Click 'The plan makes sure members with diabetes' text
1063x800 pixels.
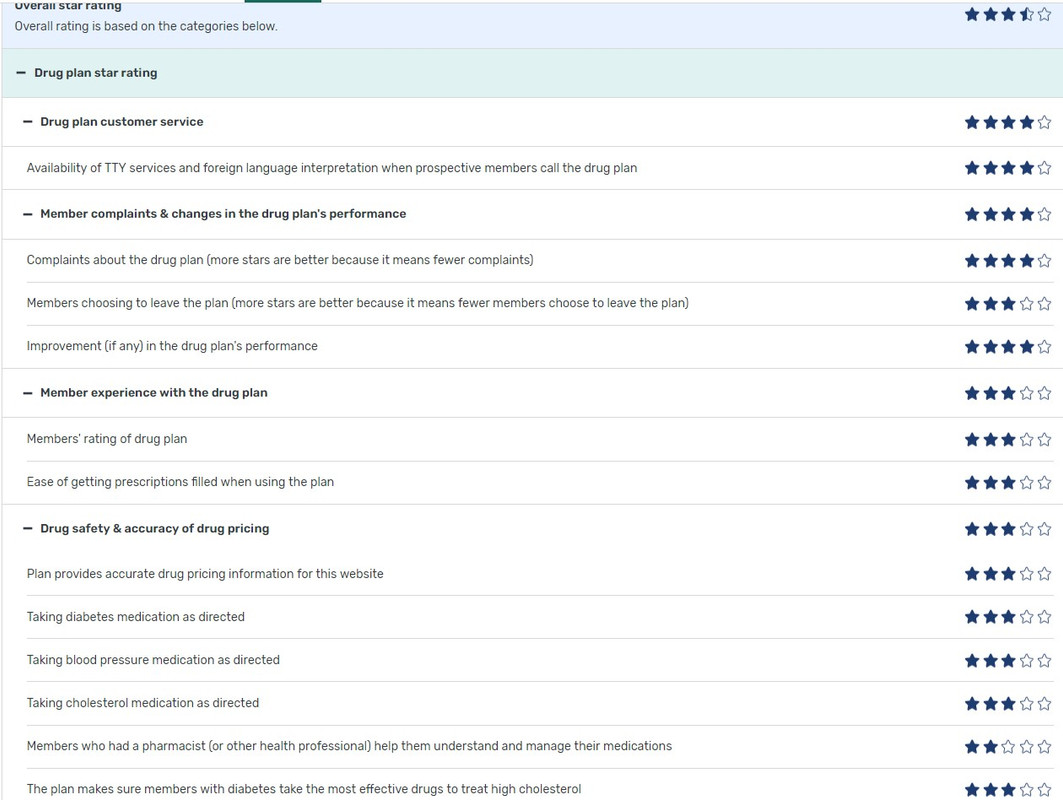click(304, 789)
